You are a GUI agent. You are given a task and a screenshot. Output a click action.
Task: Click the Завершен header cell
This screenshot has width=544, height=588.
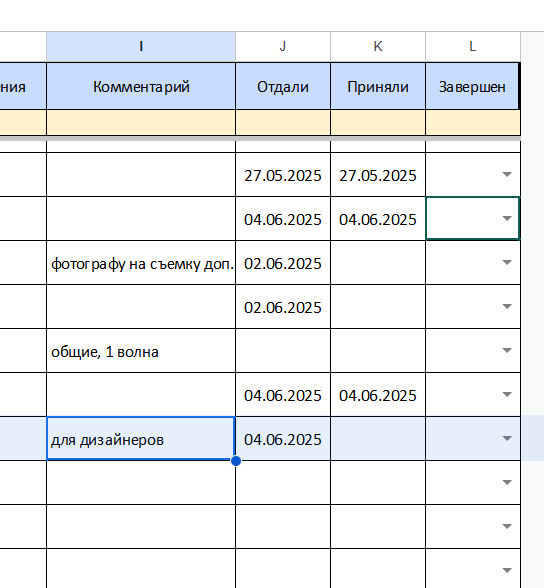472,87
